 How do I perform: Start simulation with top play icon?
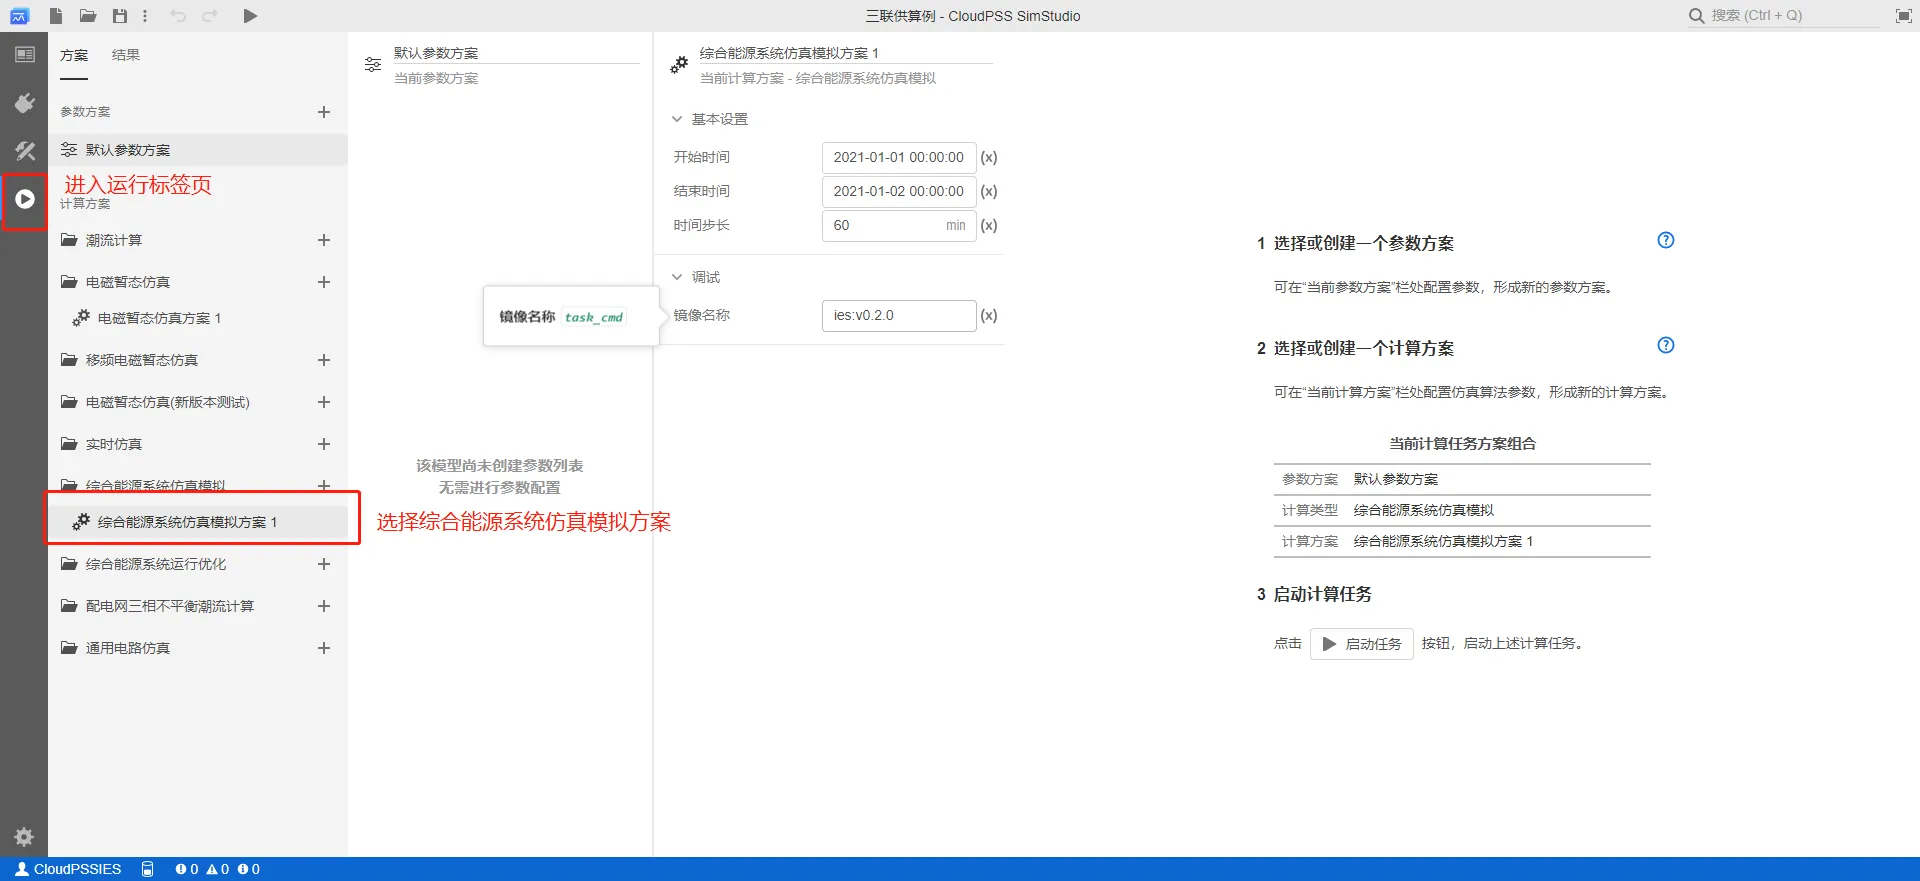[250, 16]
